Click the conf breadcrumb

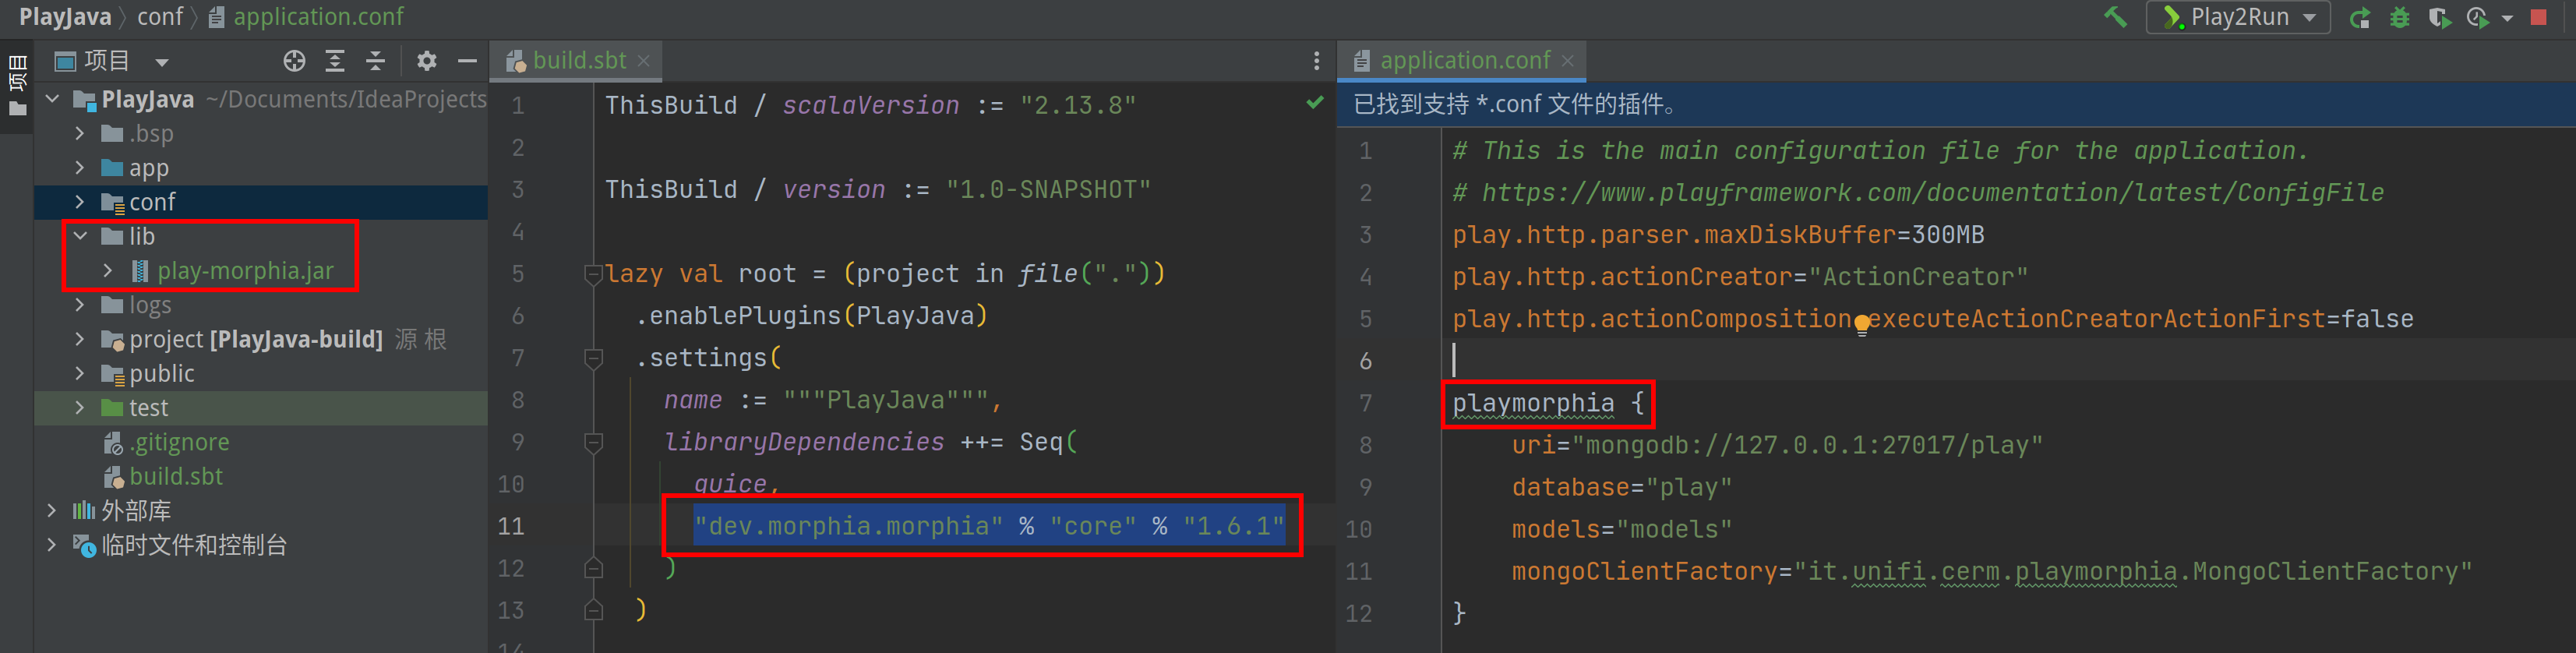(x=160, y=17)
